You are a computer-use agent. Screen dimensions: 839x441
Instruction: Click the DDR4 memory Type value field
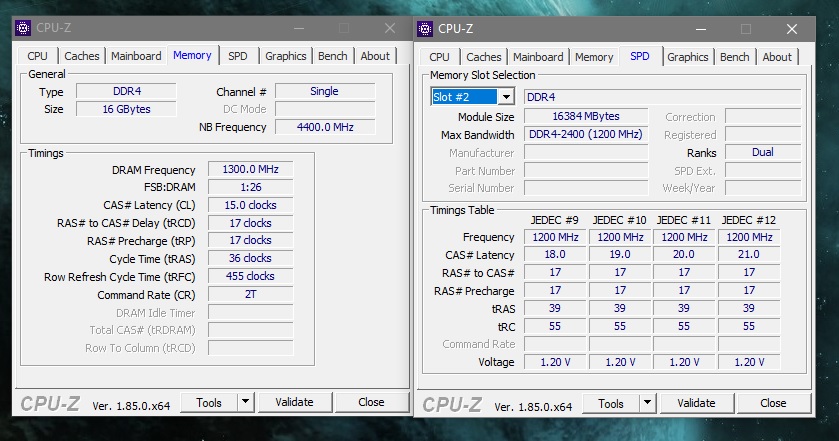126,92
